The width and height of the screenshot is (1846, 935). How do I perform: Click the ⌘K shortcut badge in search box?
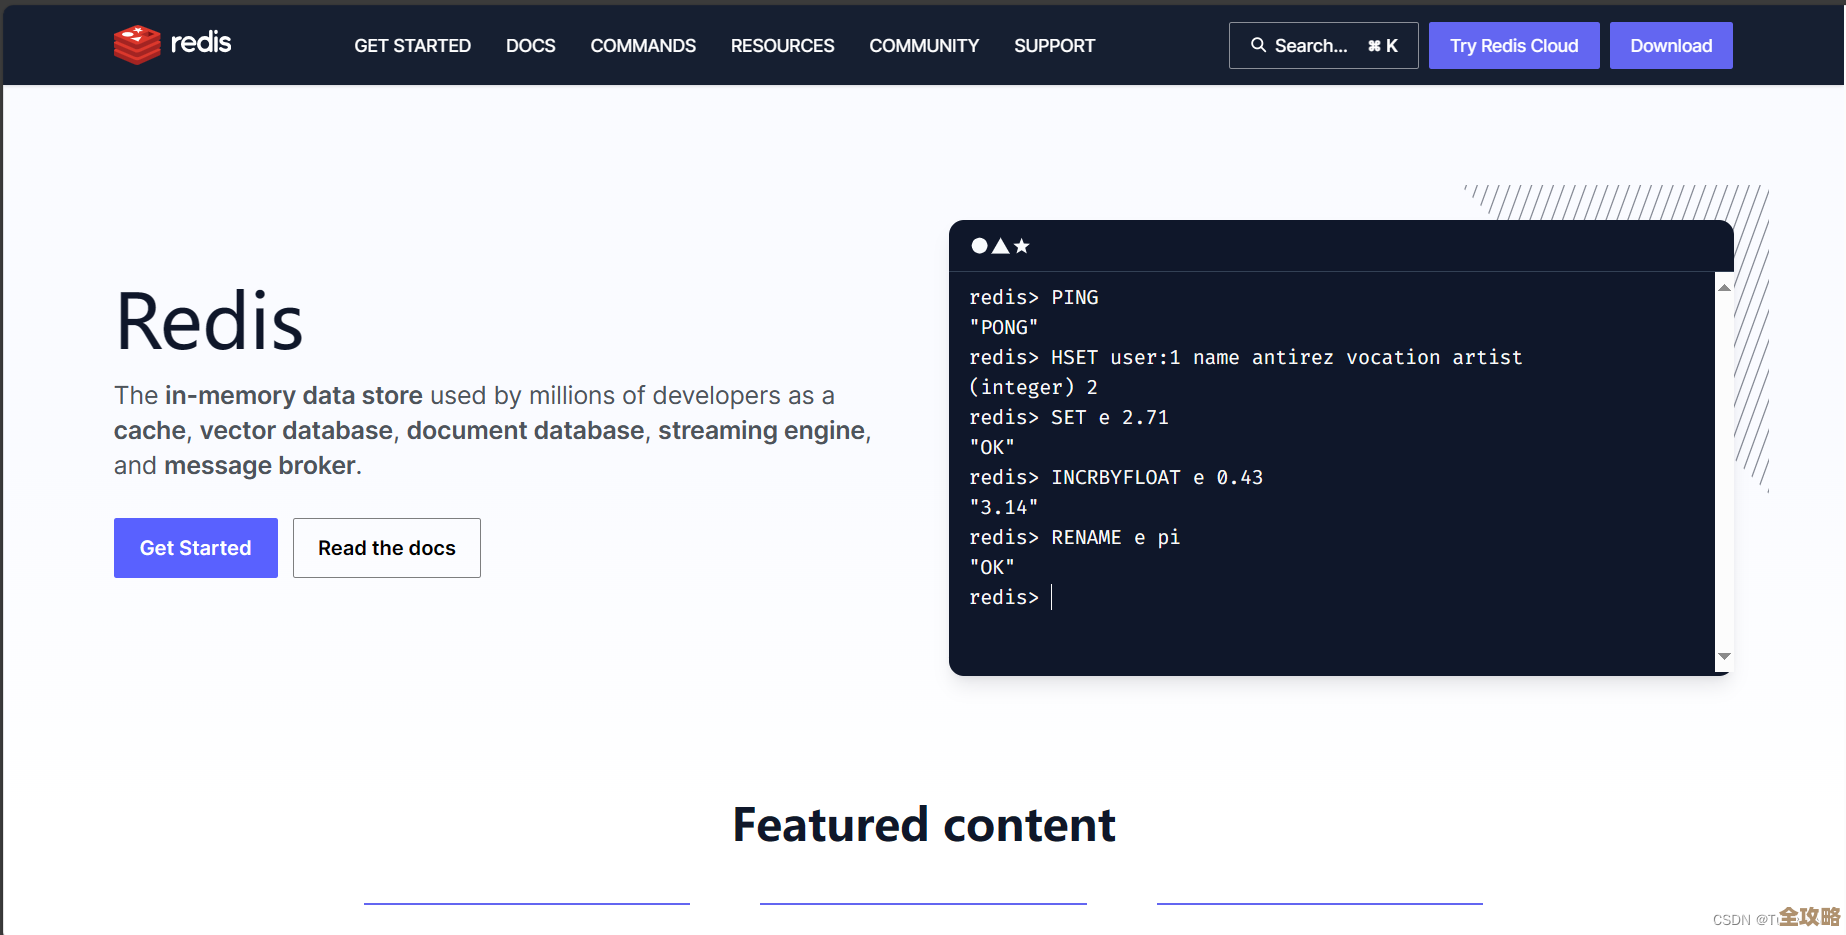pos(1382,46)
